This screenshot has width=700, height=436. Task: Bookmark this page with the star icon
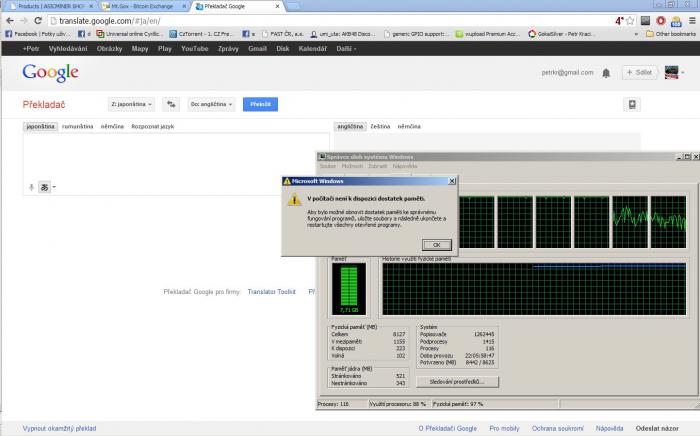(630, 21)
